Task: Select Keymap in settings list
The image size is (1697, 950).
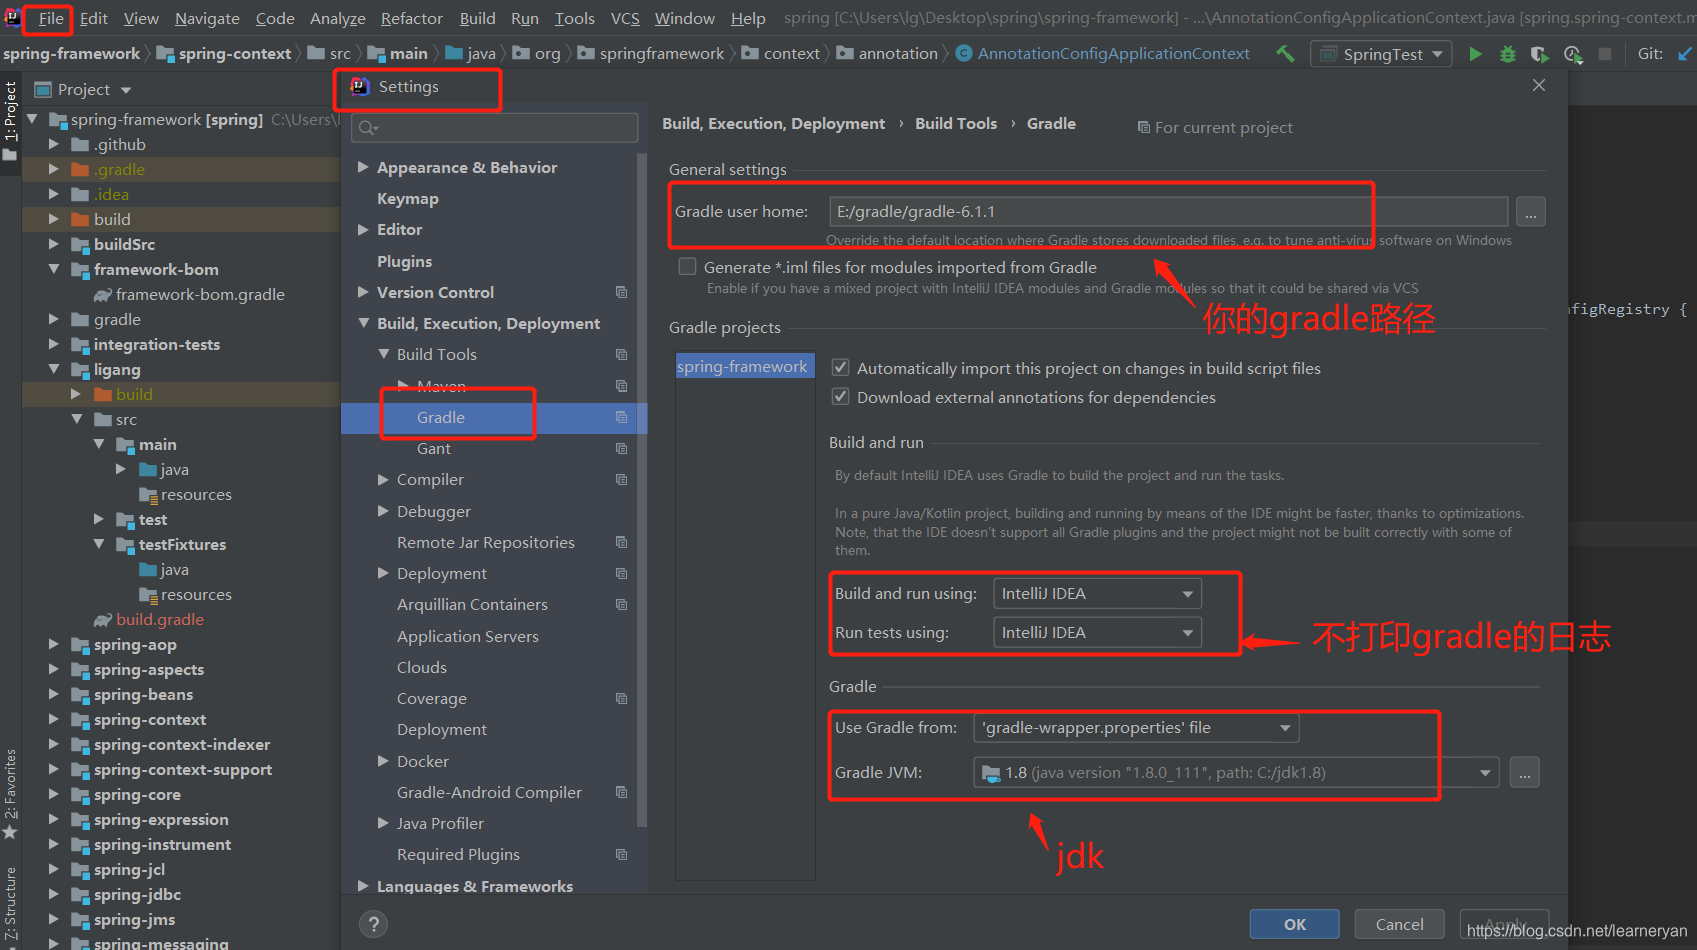Action: click(408, 199)
